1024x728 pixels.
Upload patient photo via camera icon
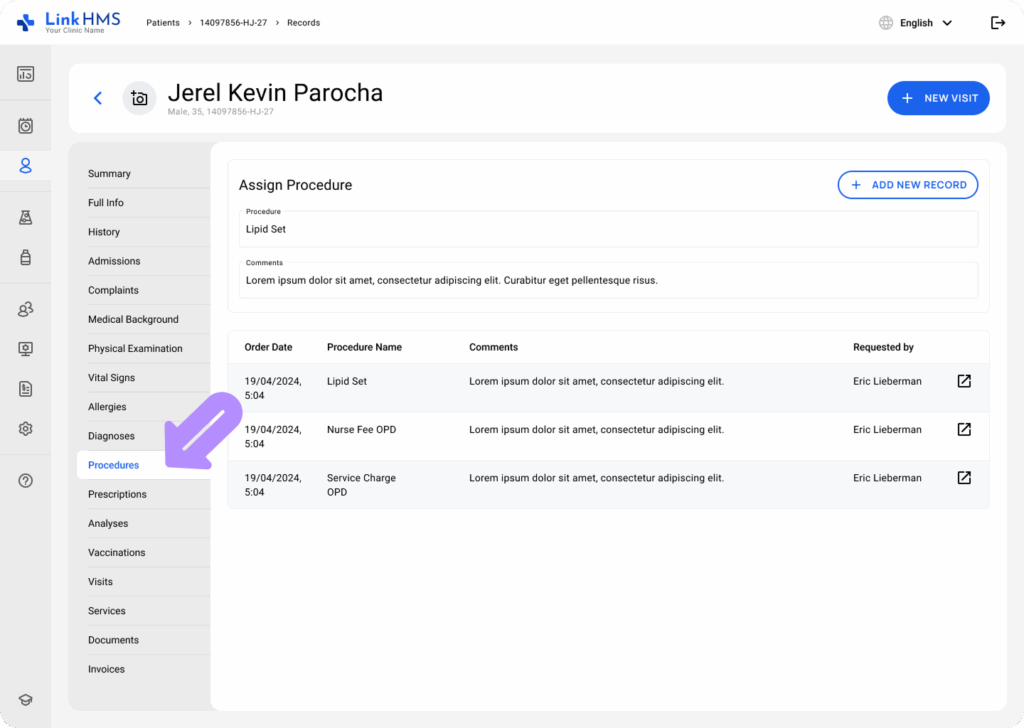(139, 98)
